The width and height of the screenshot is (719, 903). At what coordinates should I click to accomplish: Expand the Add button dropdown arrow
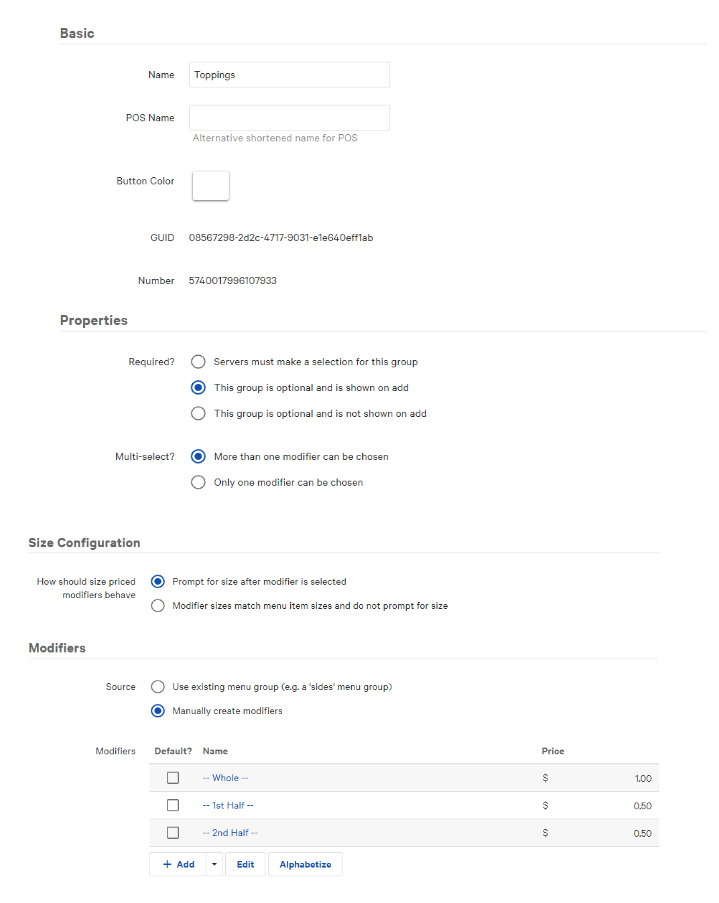pos(213,864)
